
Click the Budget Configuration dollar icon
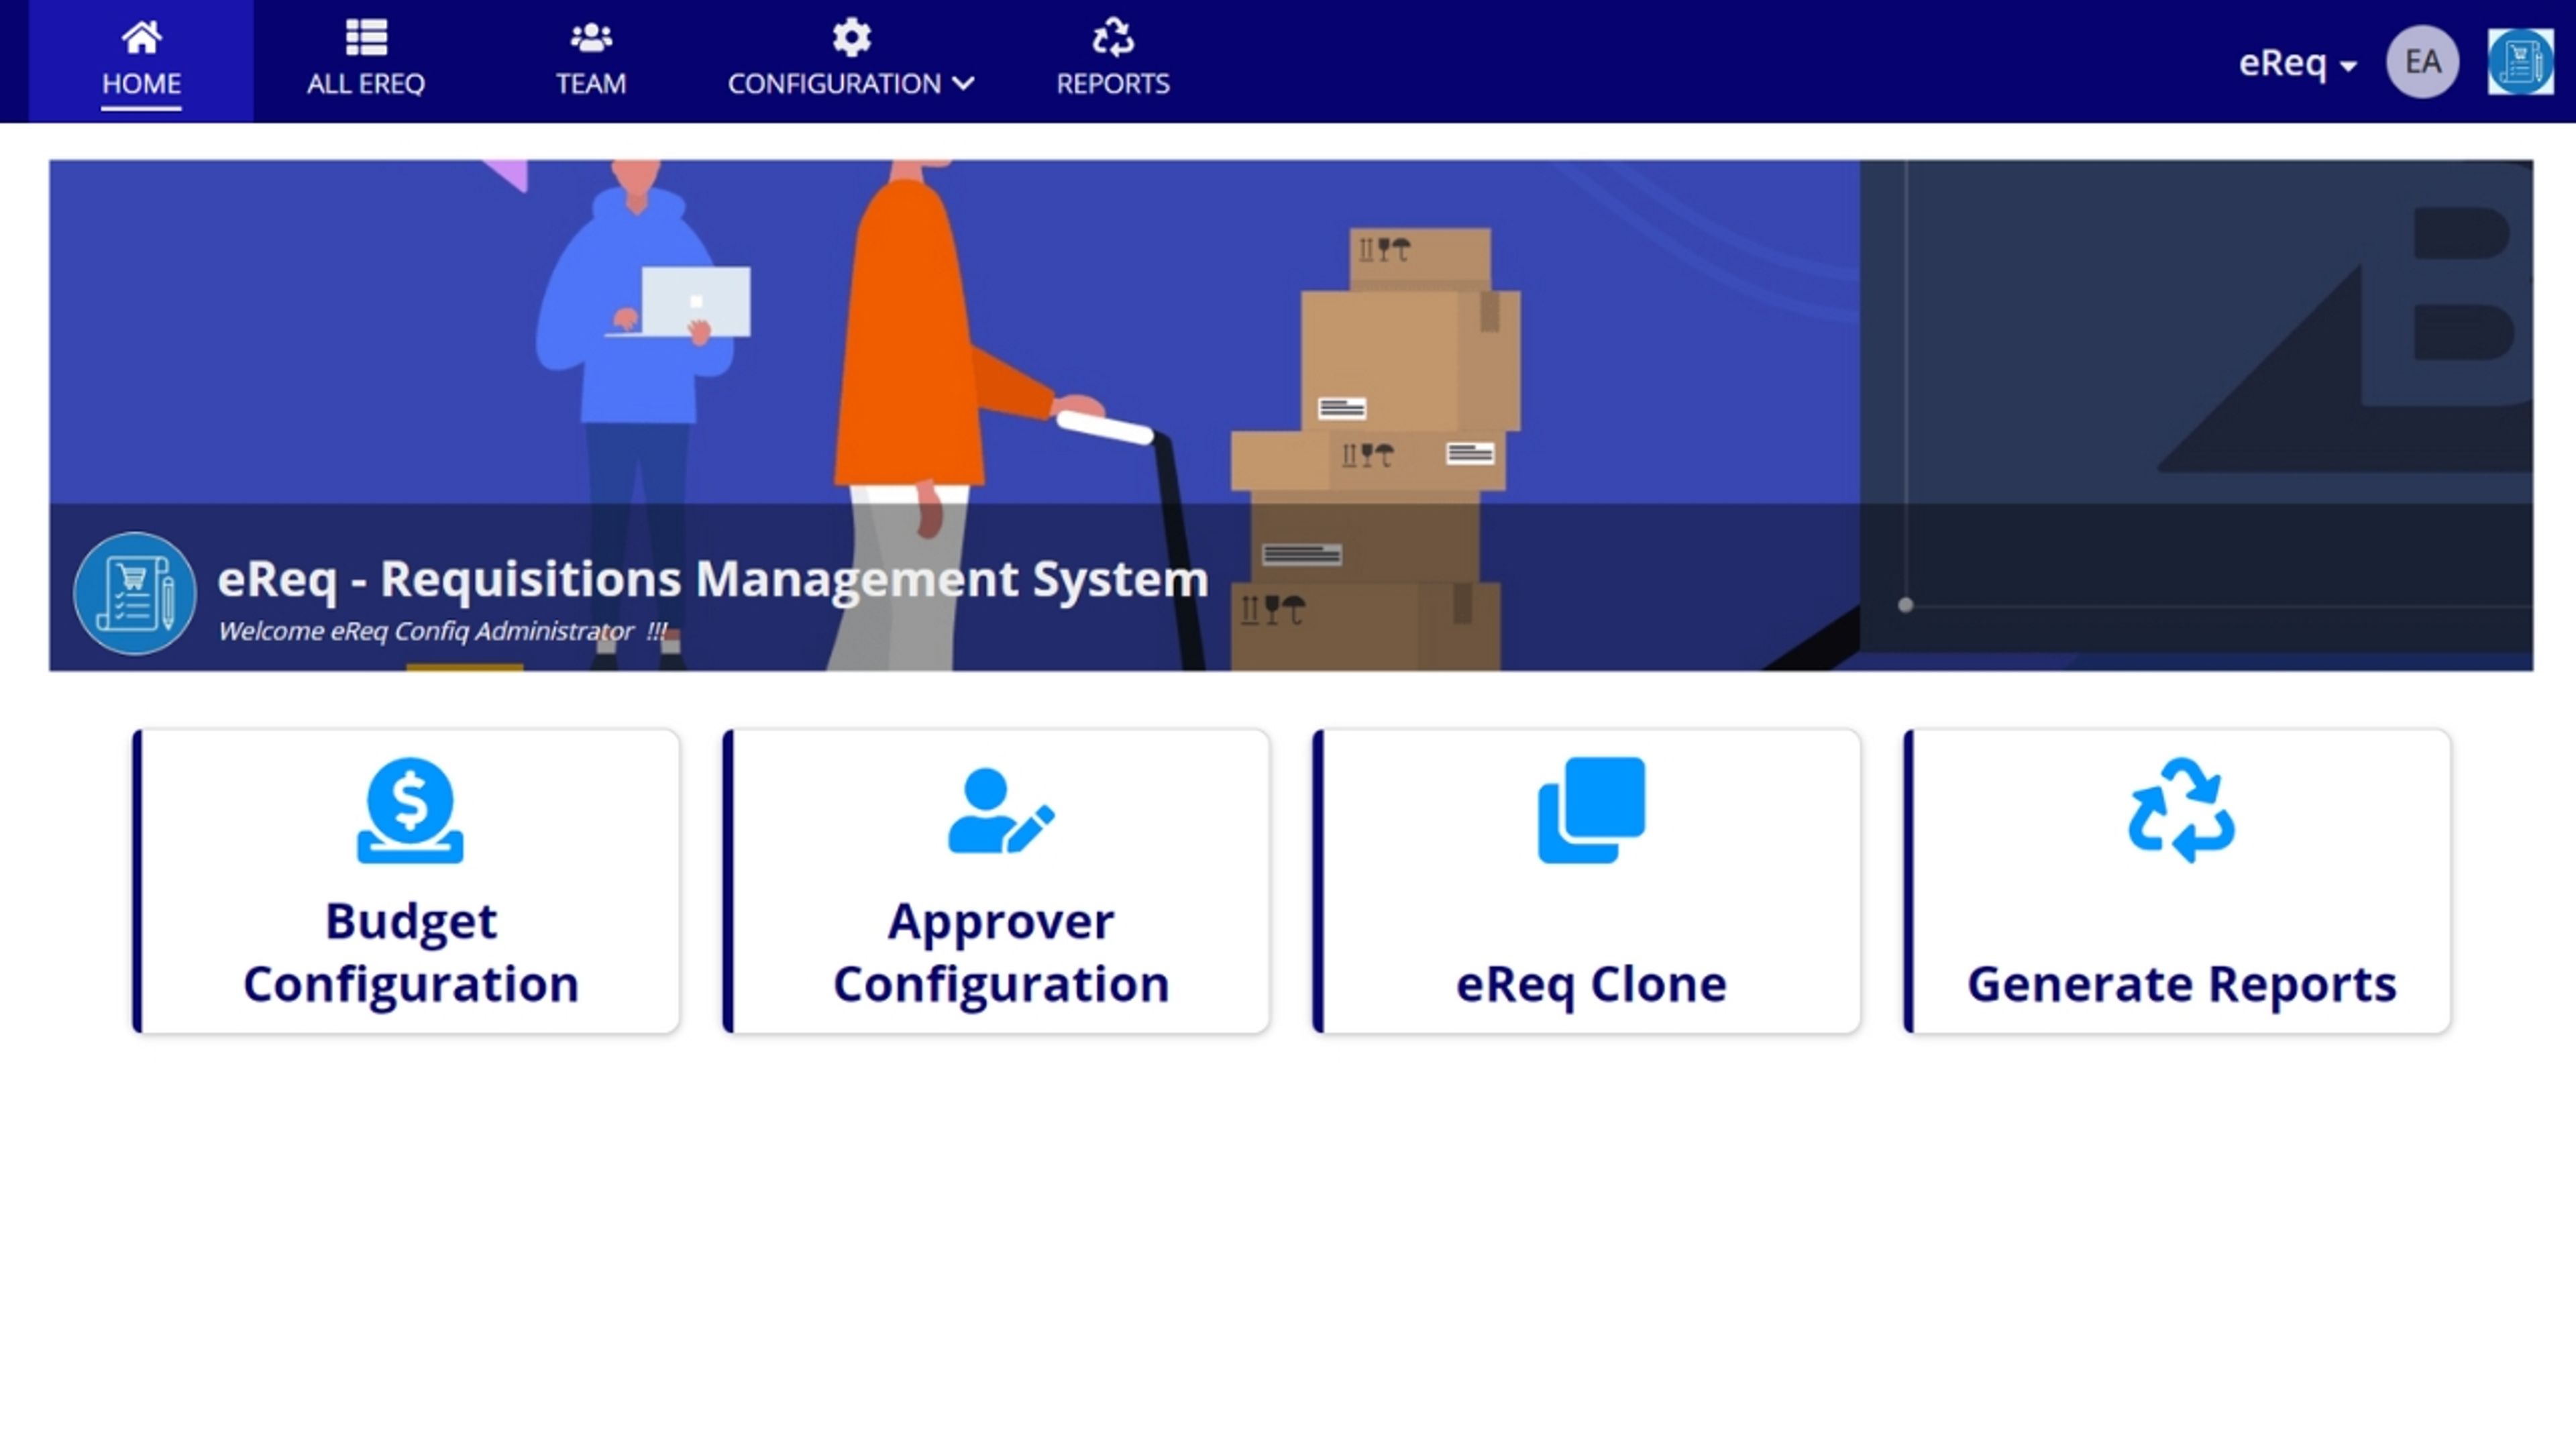click(x=410, y=810)
